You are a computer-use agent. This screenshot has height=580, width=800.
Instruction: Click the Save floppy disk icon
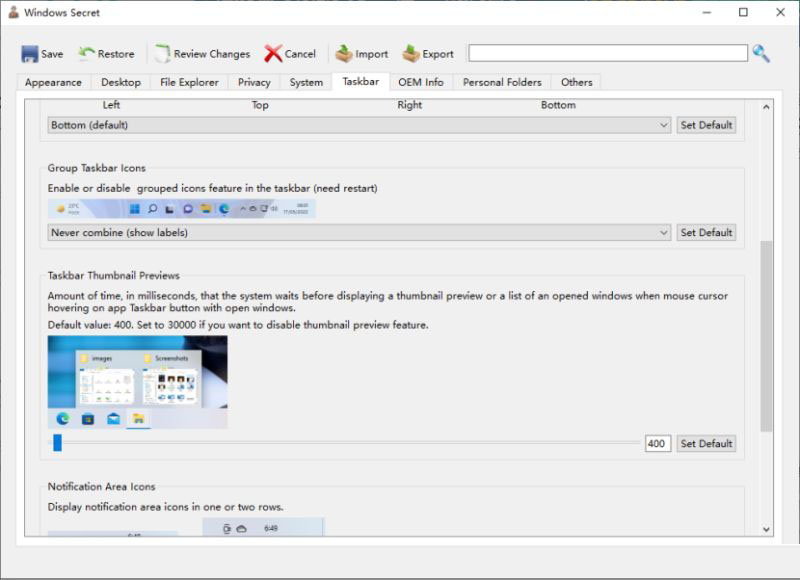(x=30, y=54)
